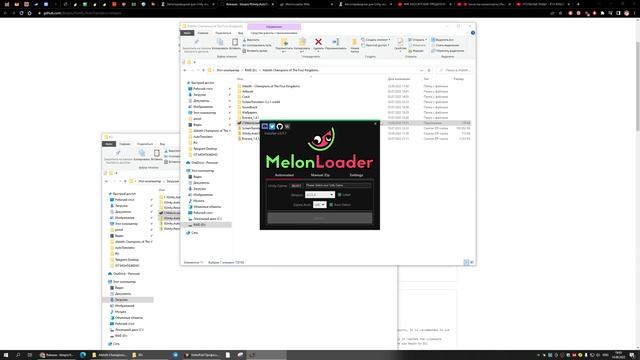Click Снять выделение in the ribbon

445,45
